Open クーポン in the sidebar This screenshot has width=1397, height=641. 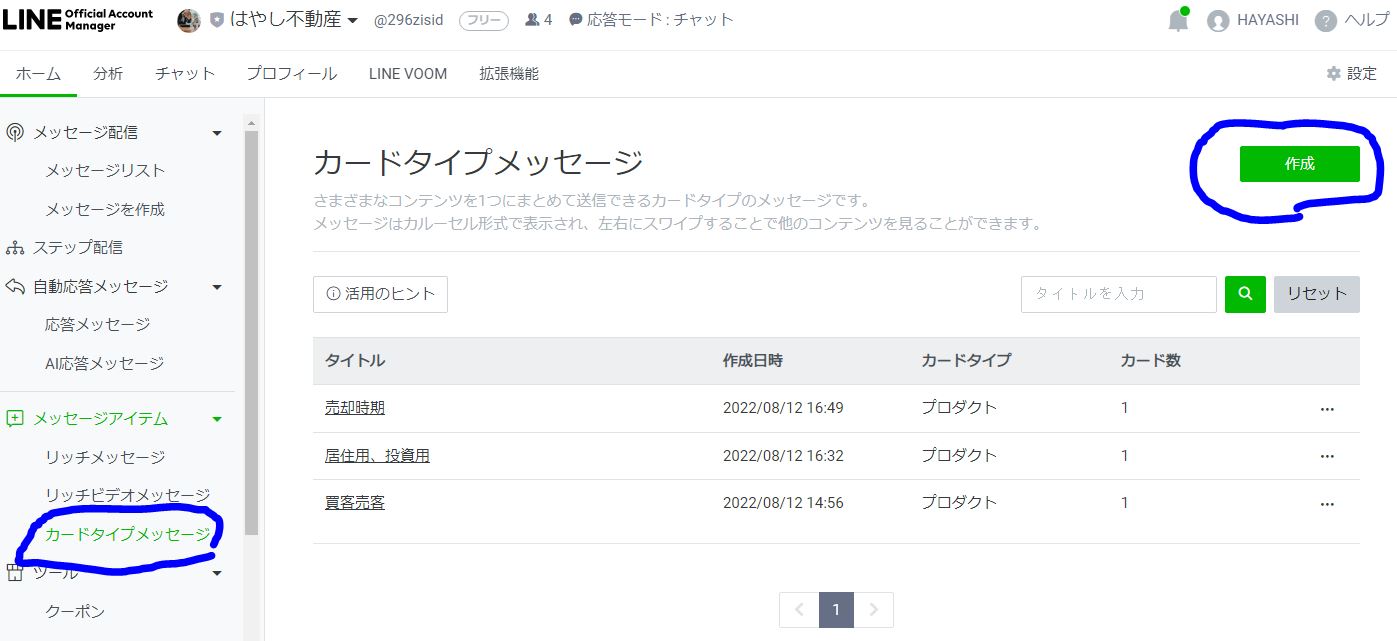tap(75, 611)
